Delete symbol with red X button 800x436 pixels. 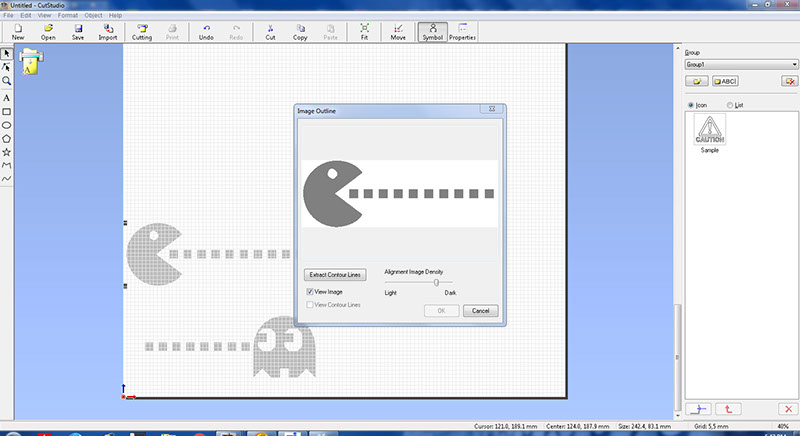788,409
